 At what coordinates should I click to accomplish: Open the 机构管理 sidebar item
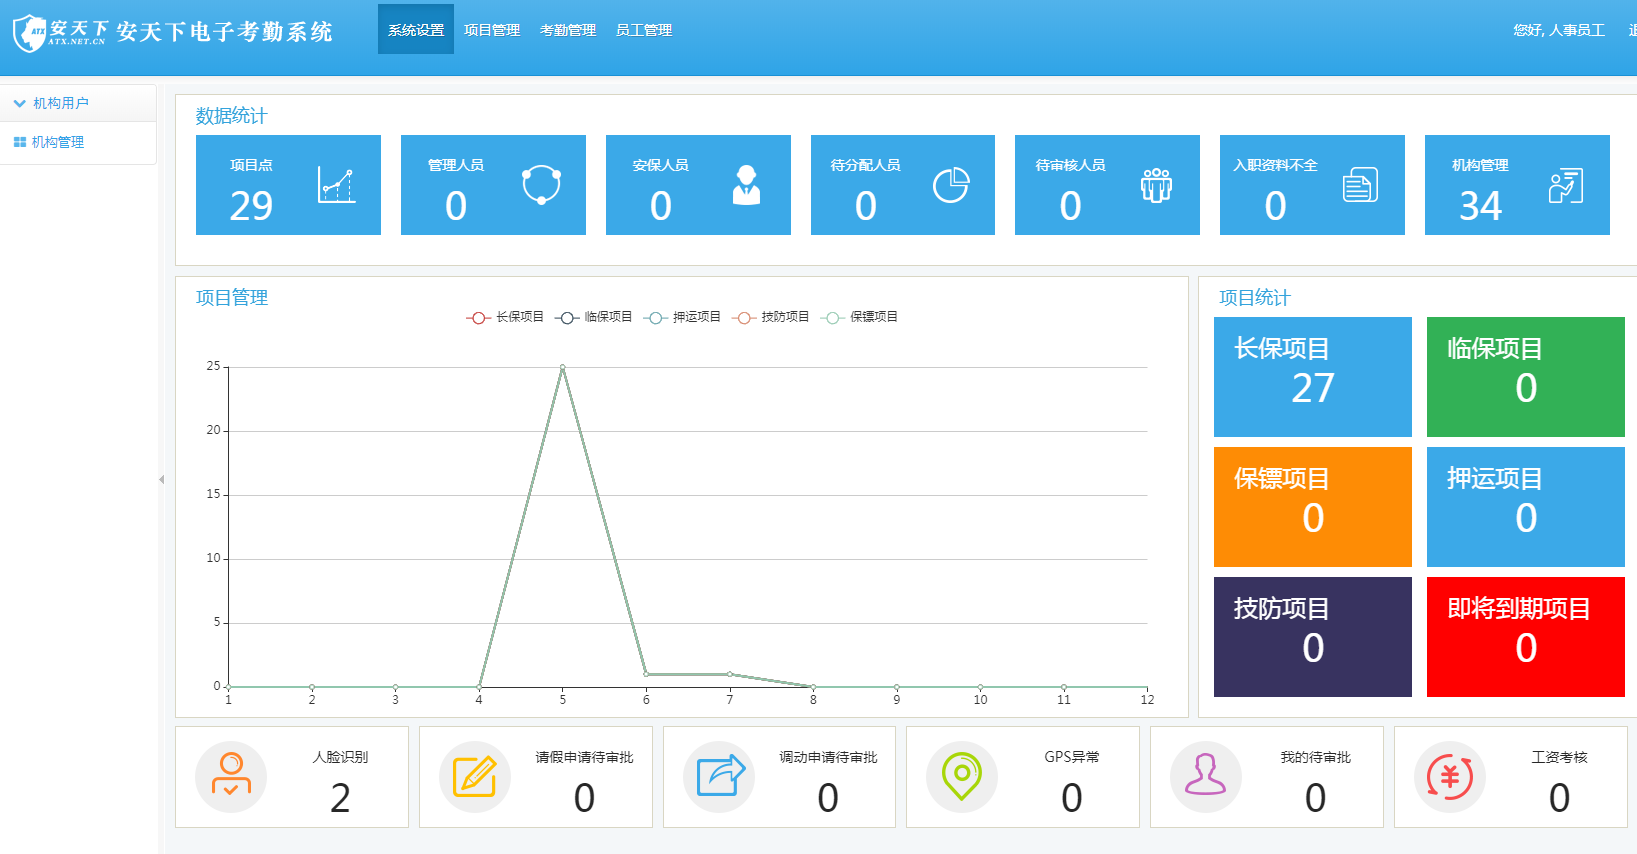point(57,142)
